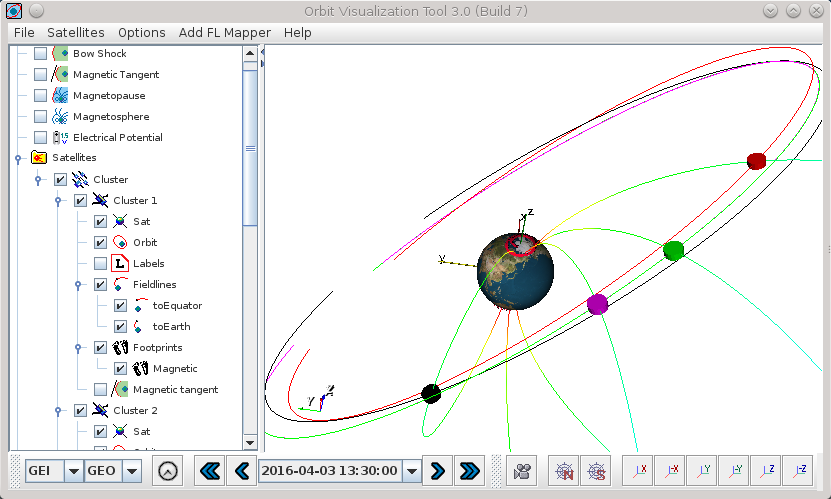Uncheck the Magnetic footprints checkbox
Screen dimensions: 831x499
[120, 369]
